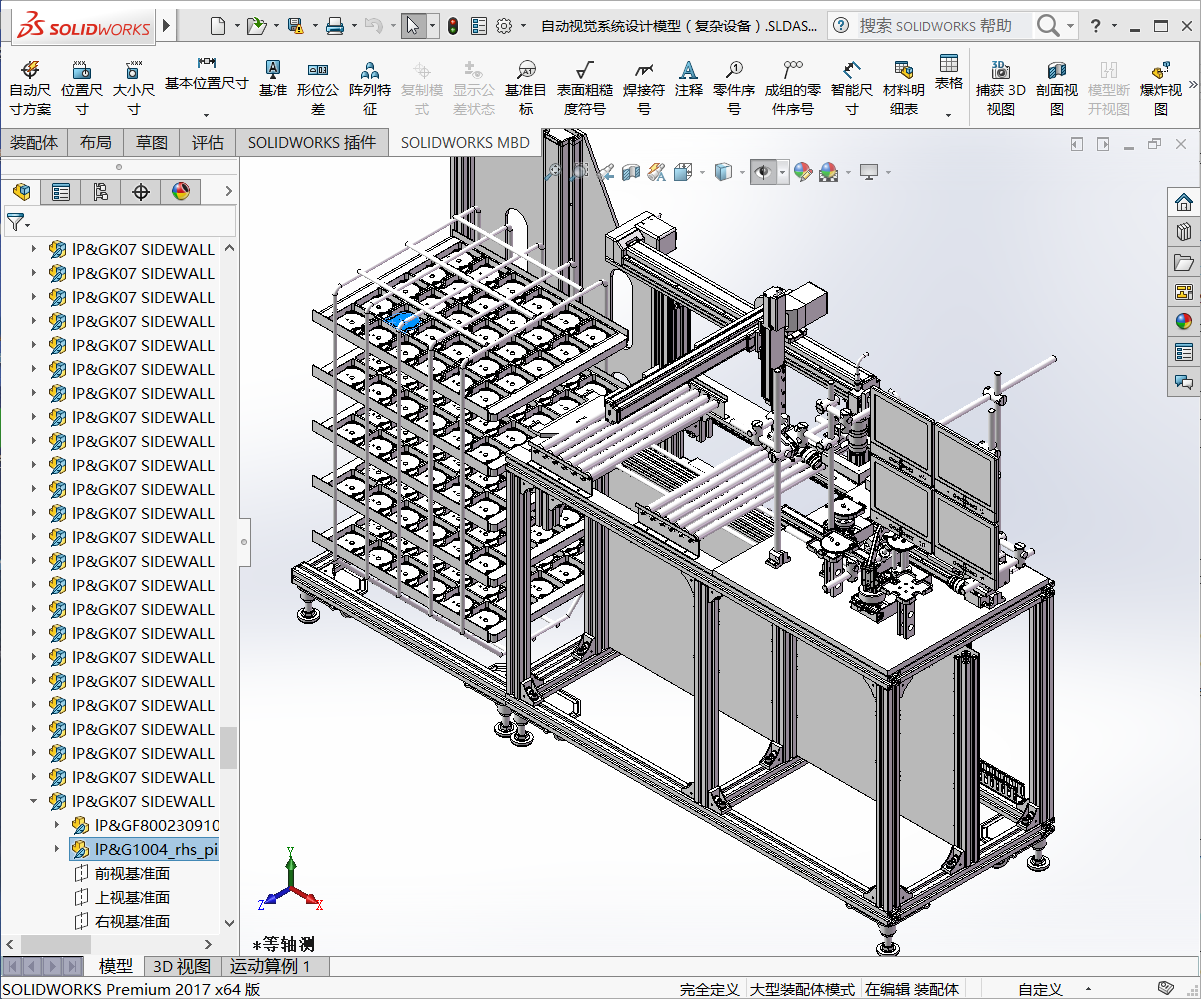Open the ConfigurationManager tab icon
This screenshot has height=999, width=1201.
point(100,191)
